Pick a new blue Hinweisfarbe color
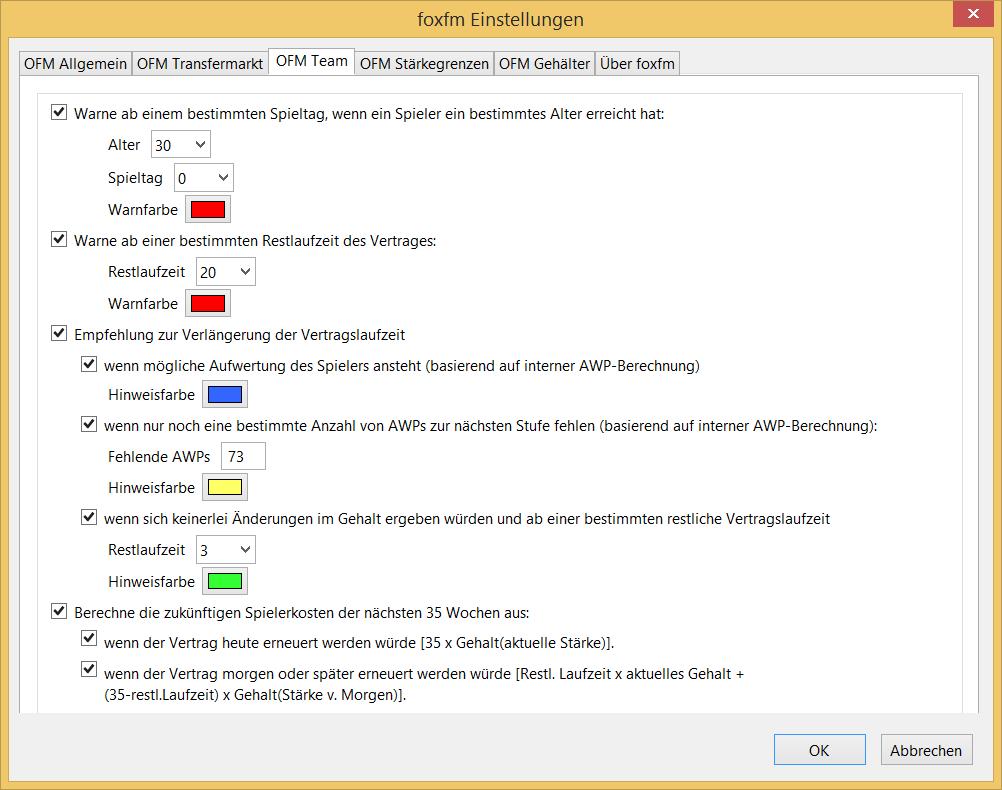1002x790 pixels. coord(224,394)
